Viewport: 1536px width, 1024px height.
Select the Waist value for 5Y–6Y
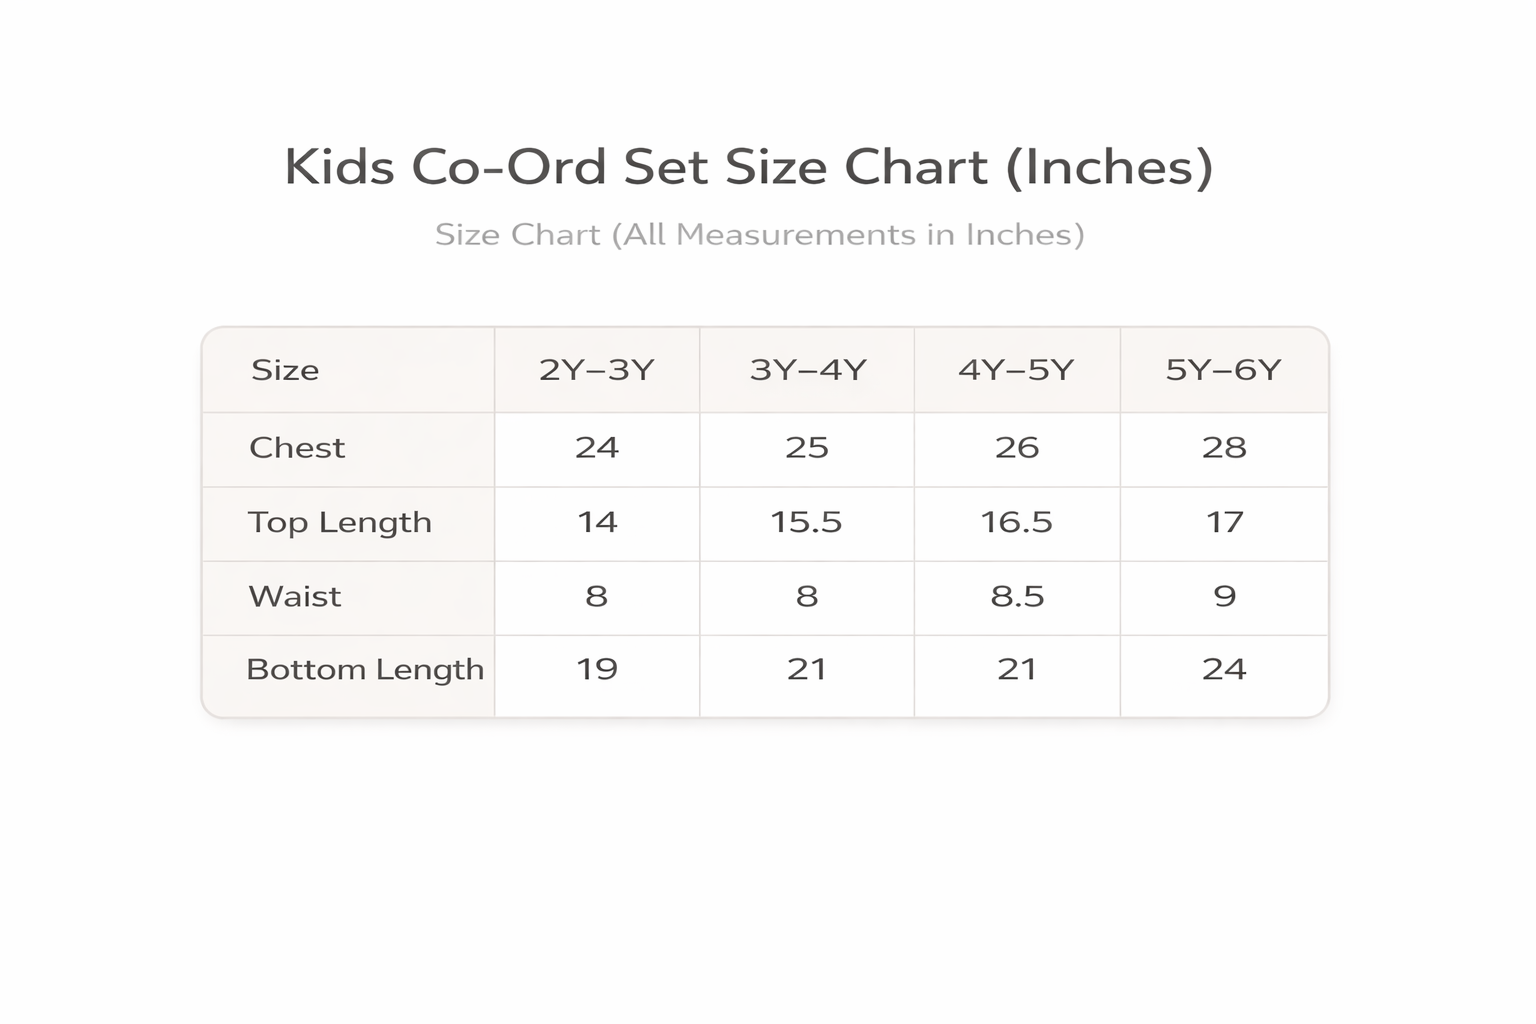[1224, 597]
